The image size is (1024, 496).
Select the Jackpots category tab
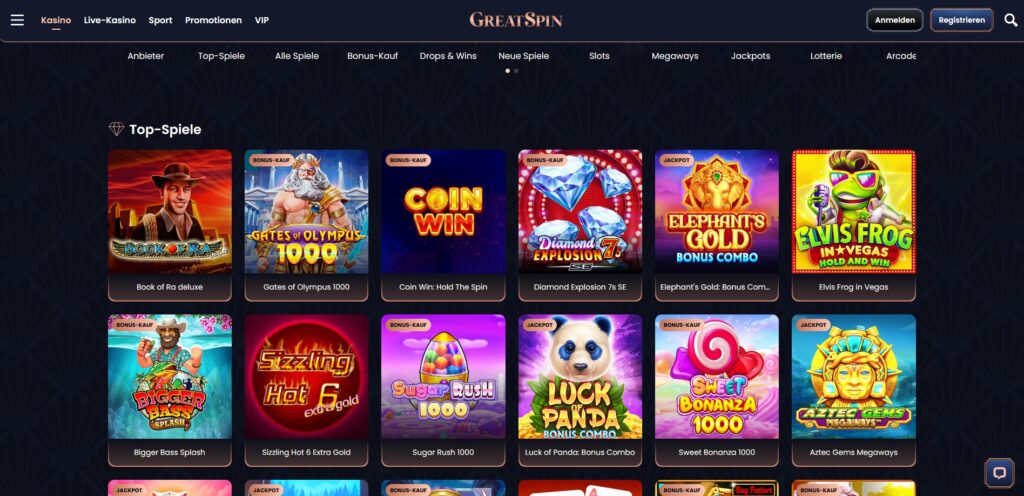click(x=750, y=56)
